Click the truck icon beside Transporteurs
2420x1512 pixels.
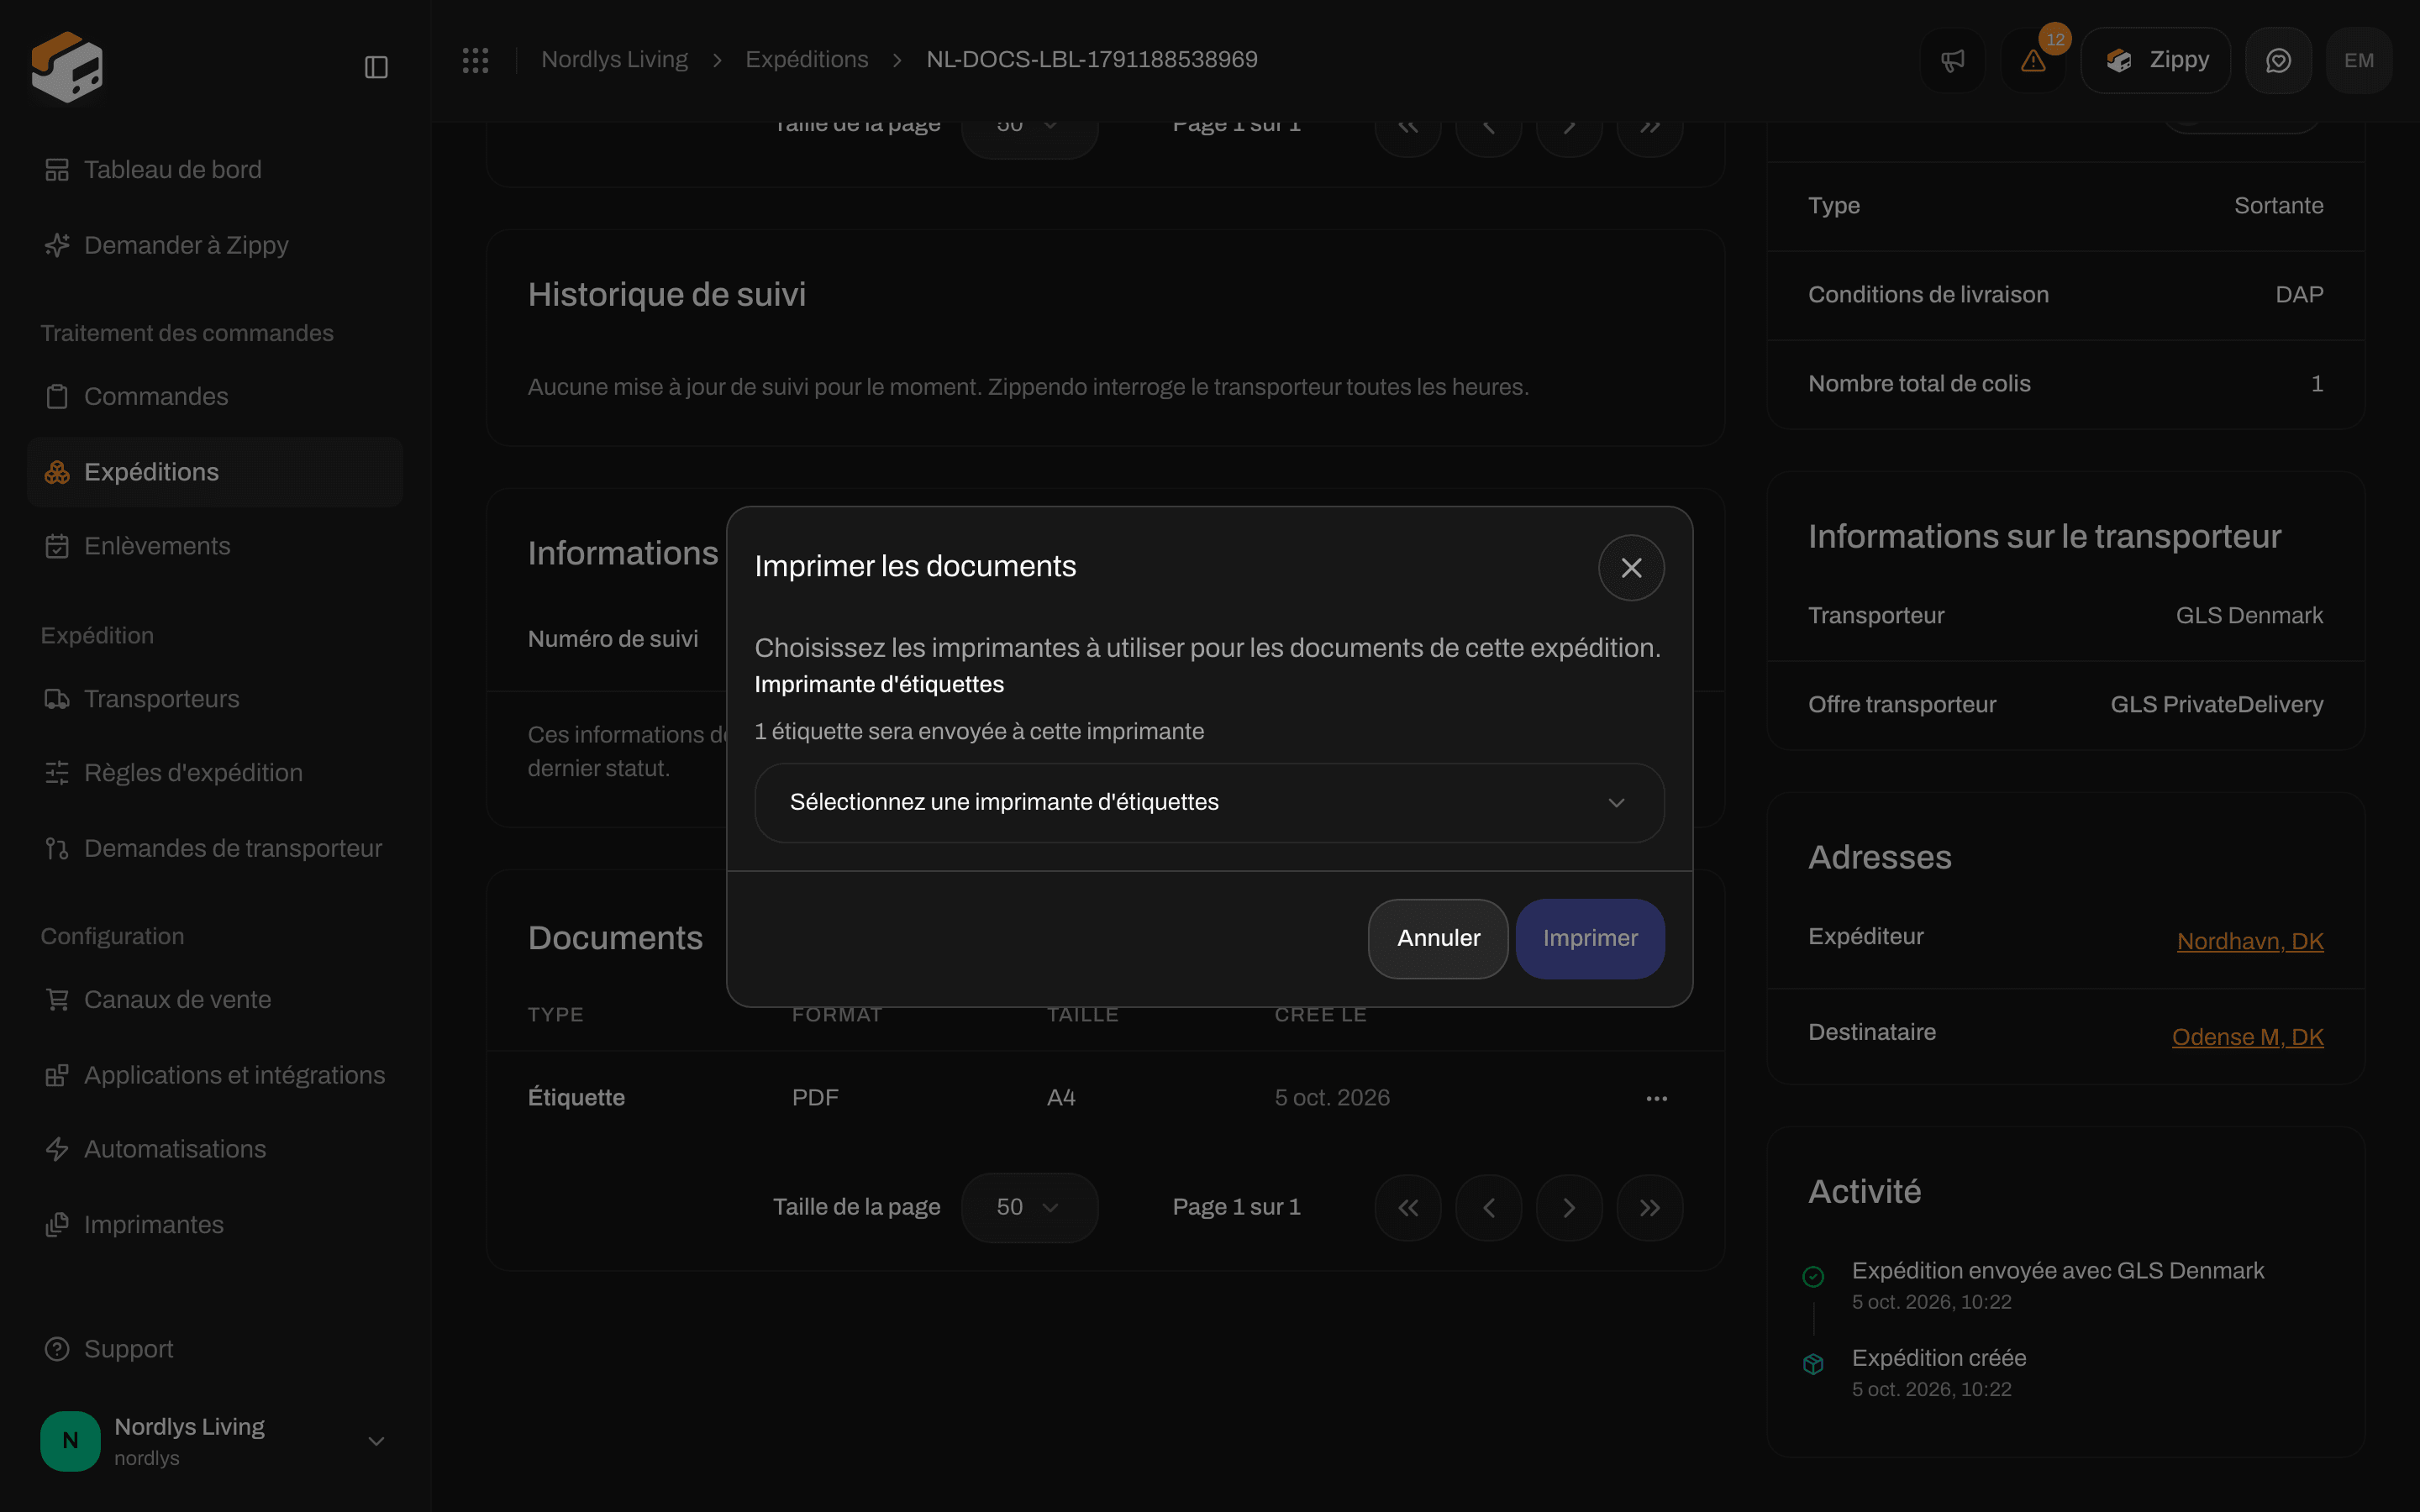pos(57,699)
